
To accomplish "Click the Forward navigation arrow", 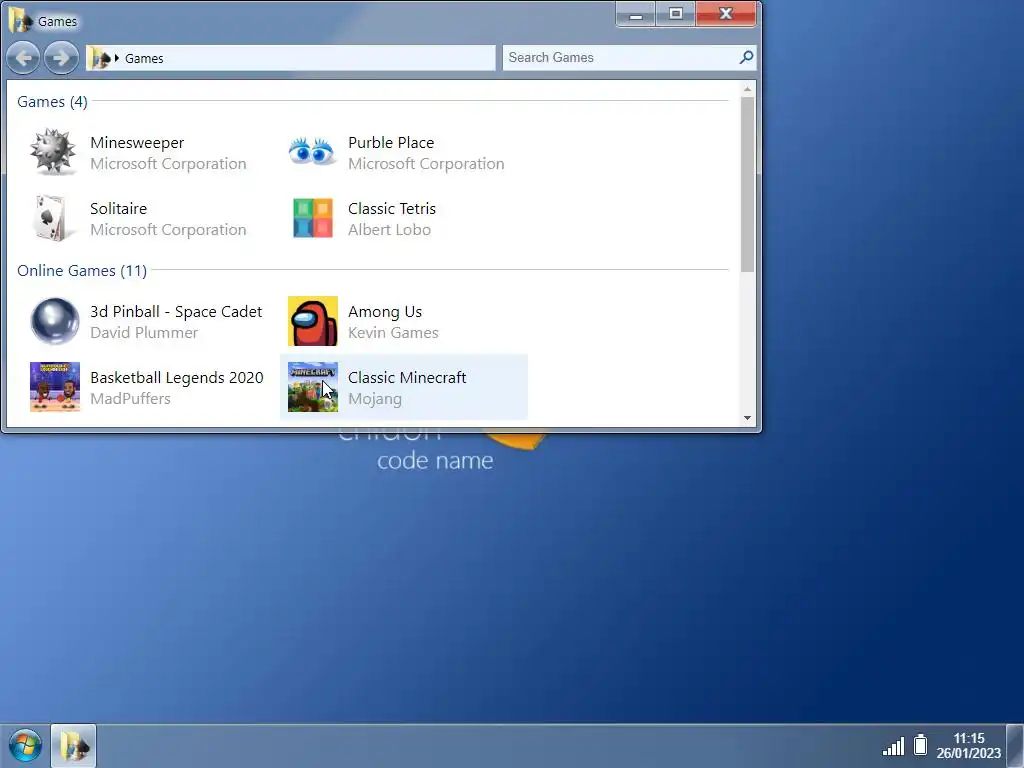I will click(x=61, y=58).
